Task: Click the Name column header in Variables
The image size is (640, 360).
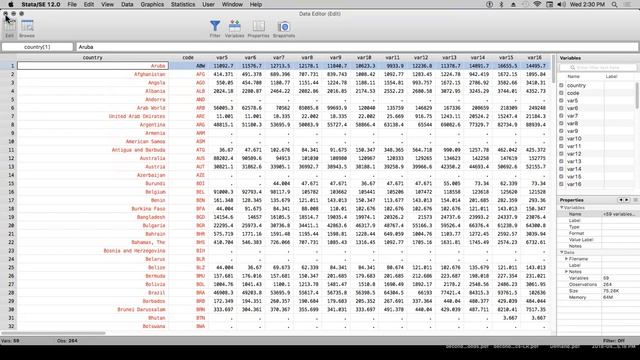Action: [x=573, y=76]
